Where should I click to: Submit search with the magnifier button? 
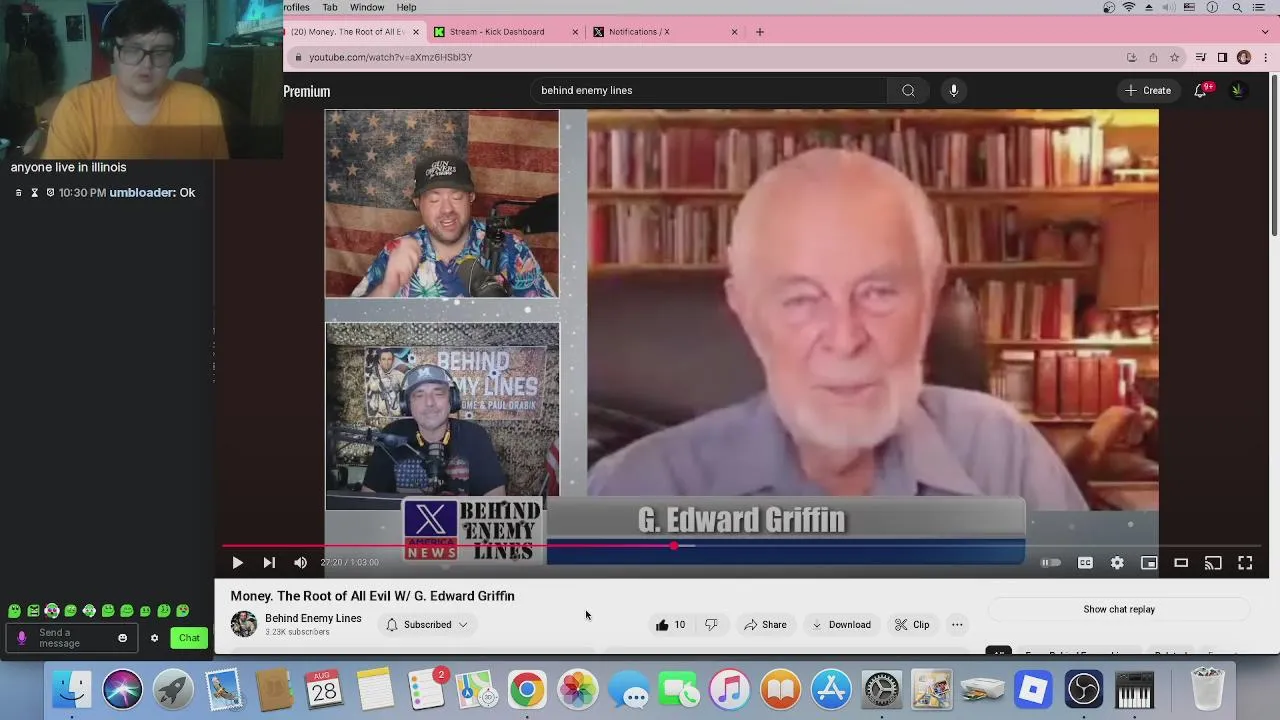pyautogui.click(x=908, y=90)
